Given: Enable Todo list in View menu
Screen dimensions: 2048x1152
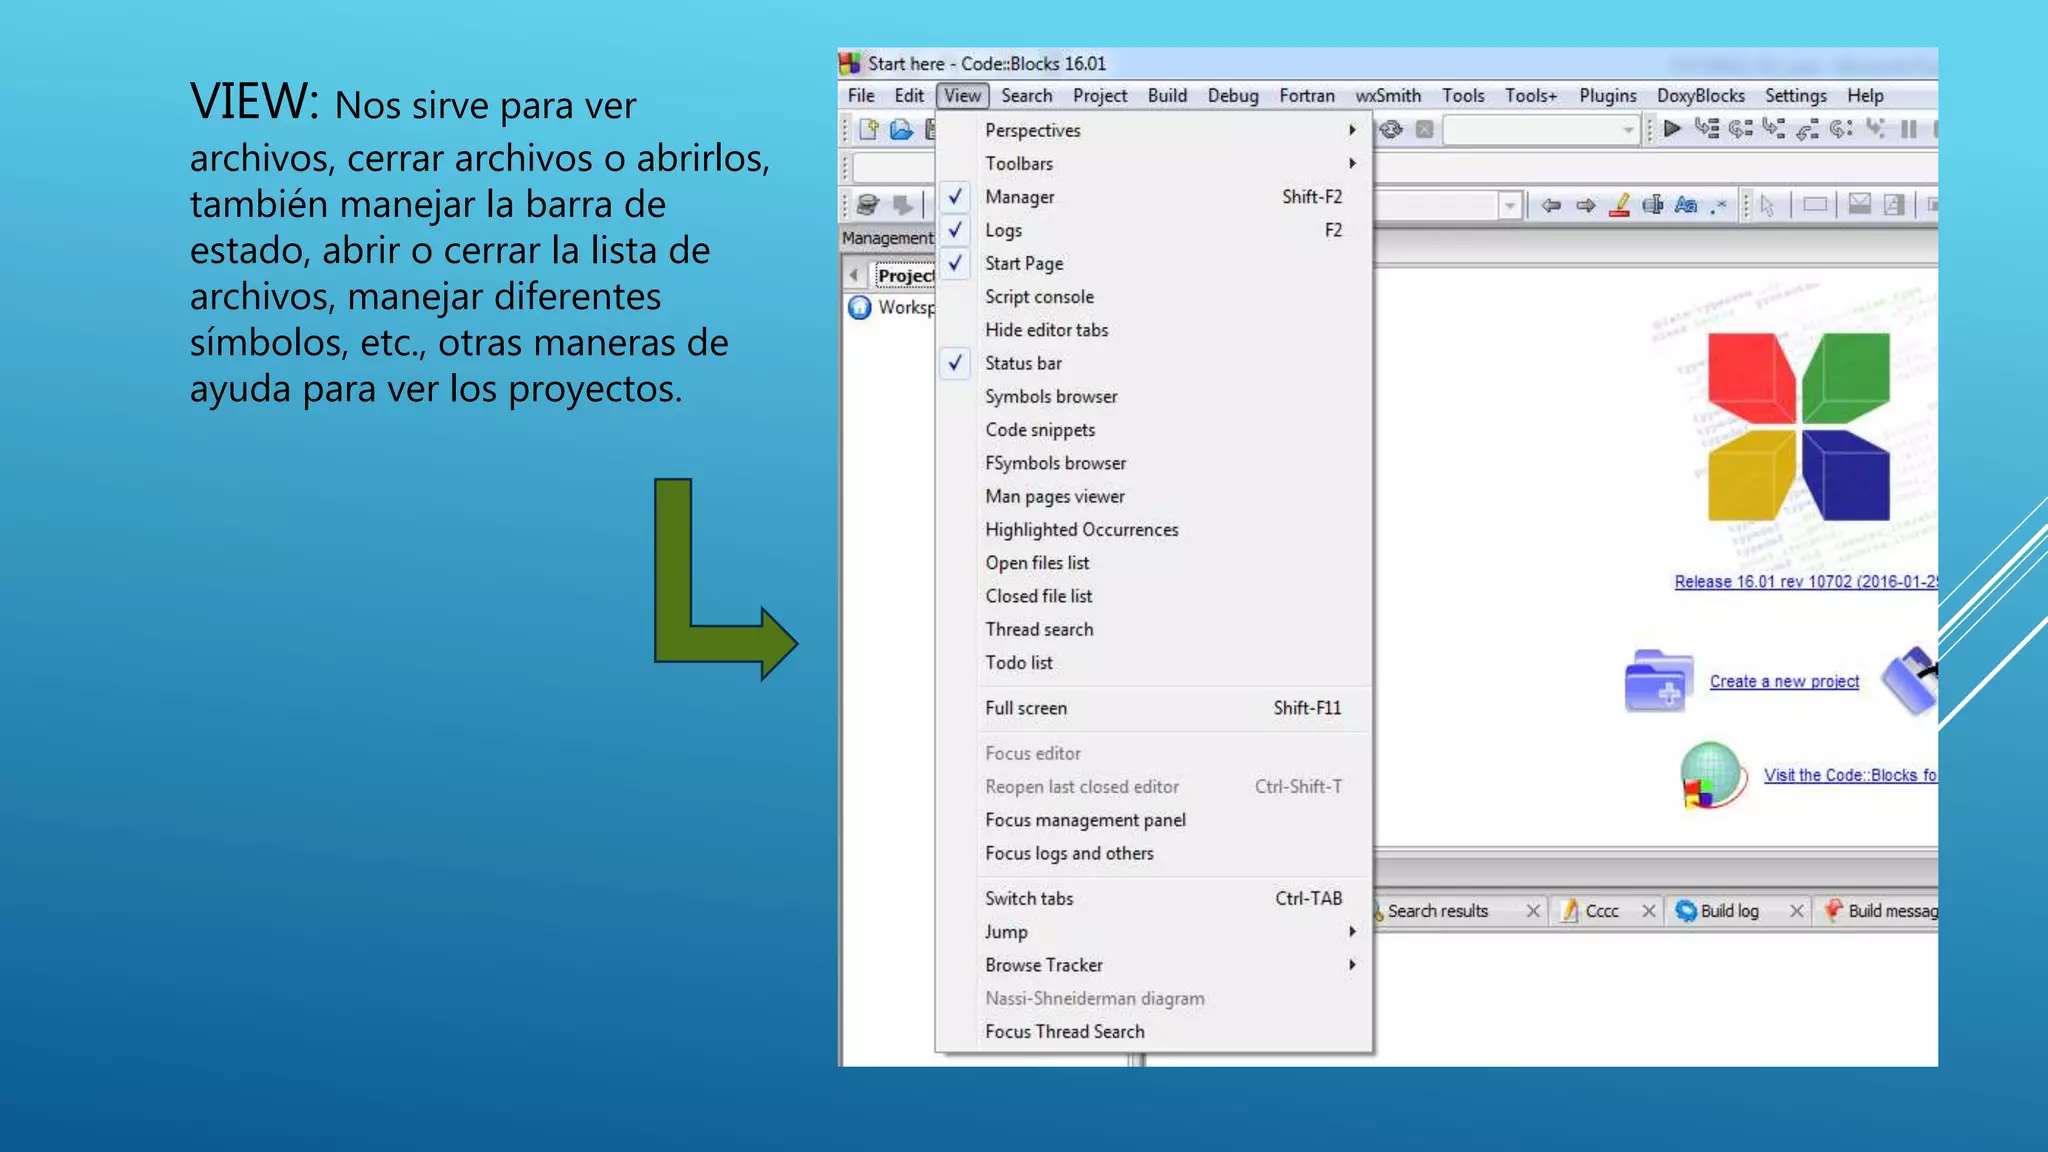Looking at the screenshot, I should pos(1156,662).
